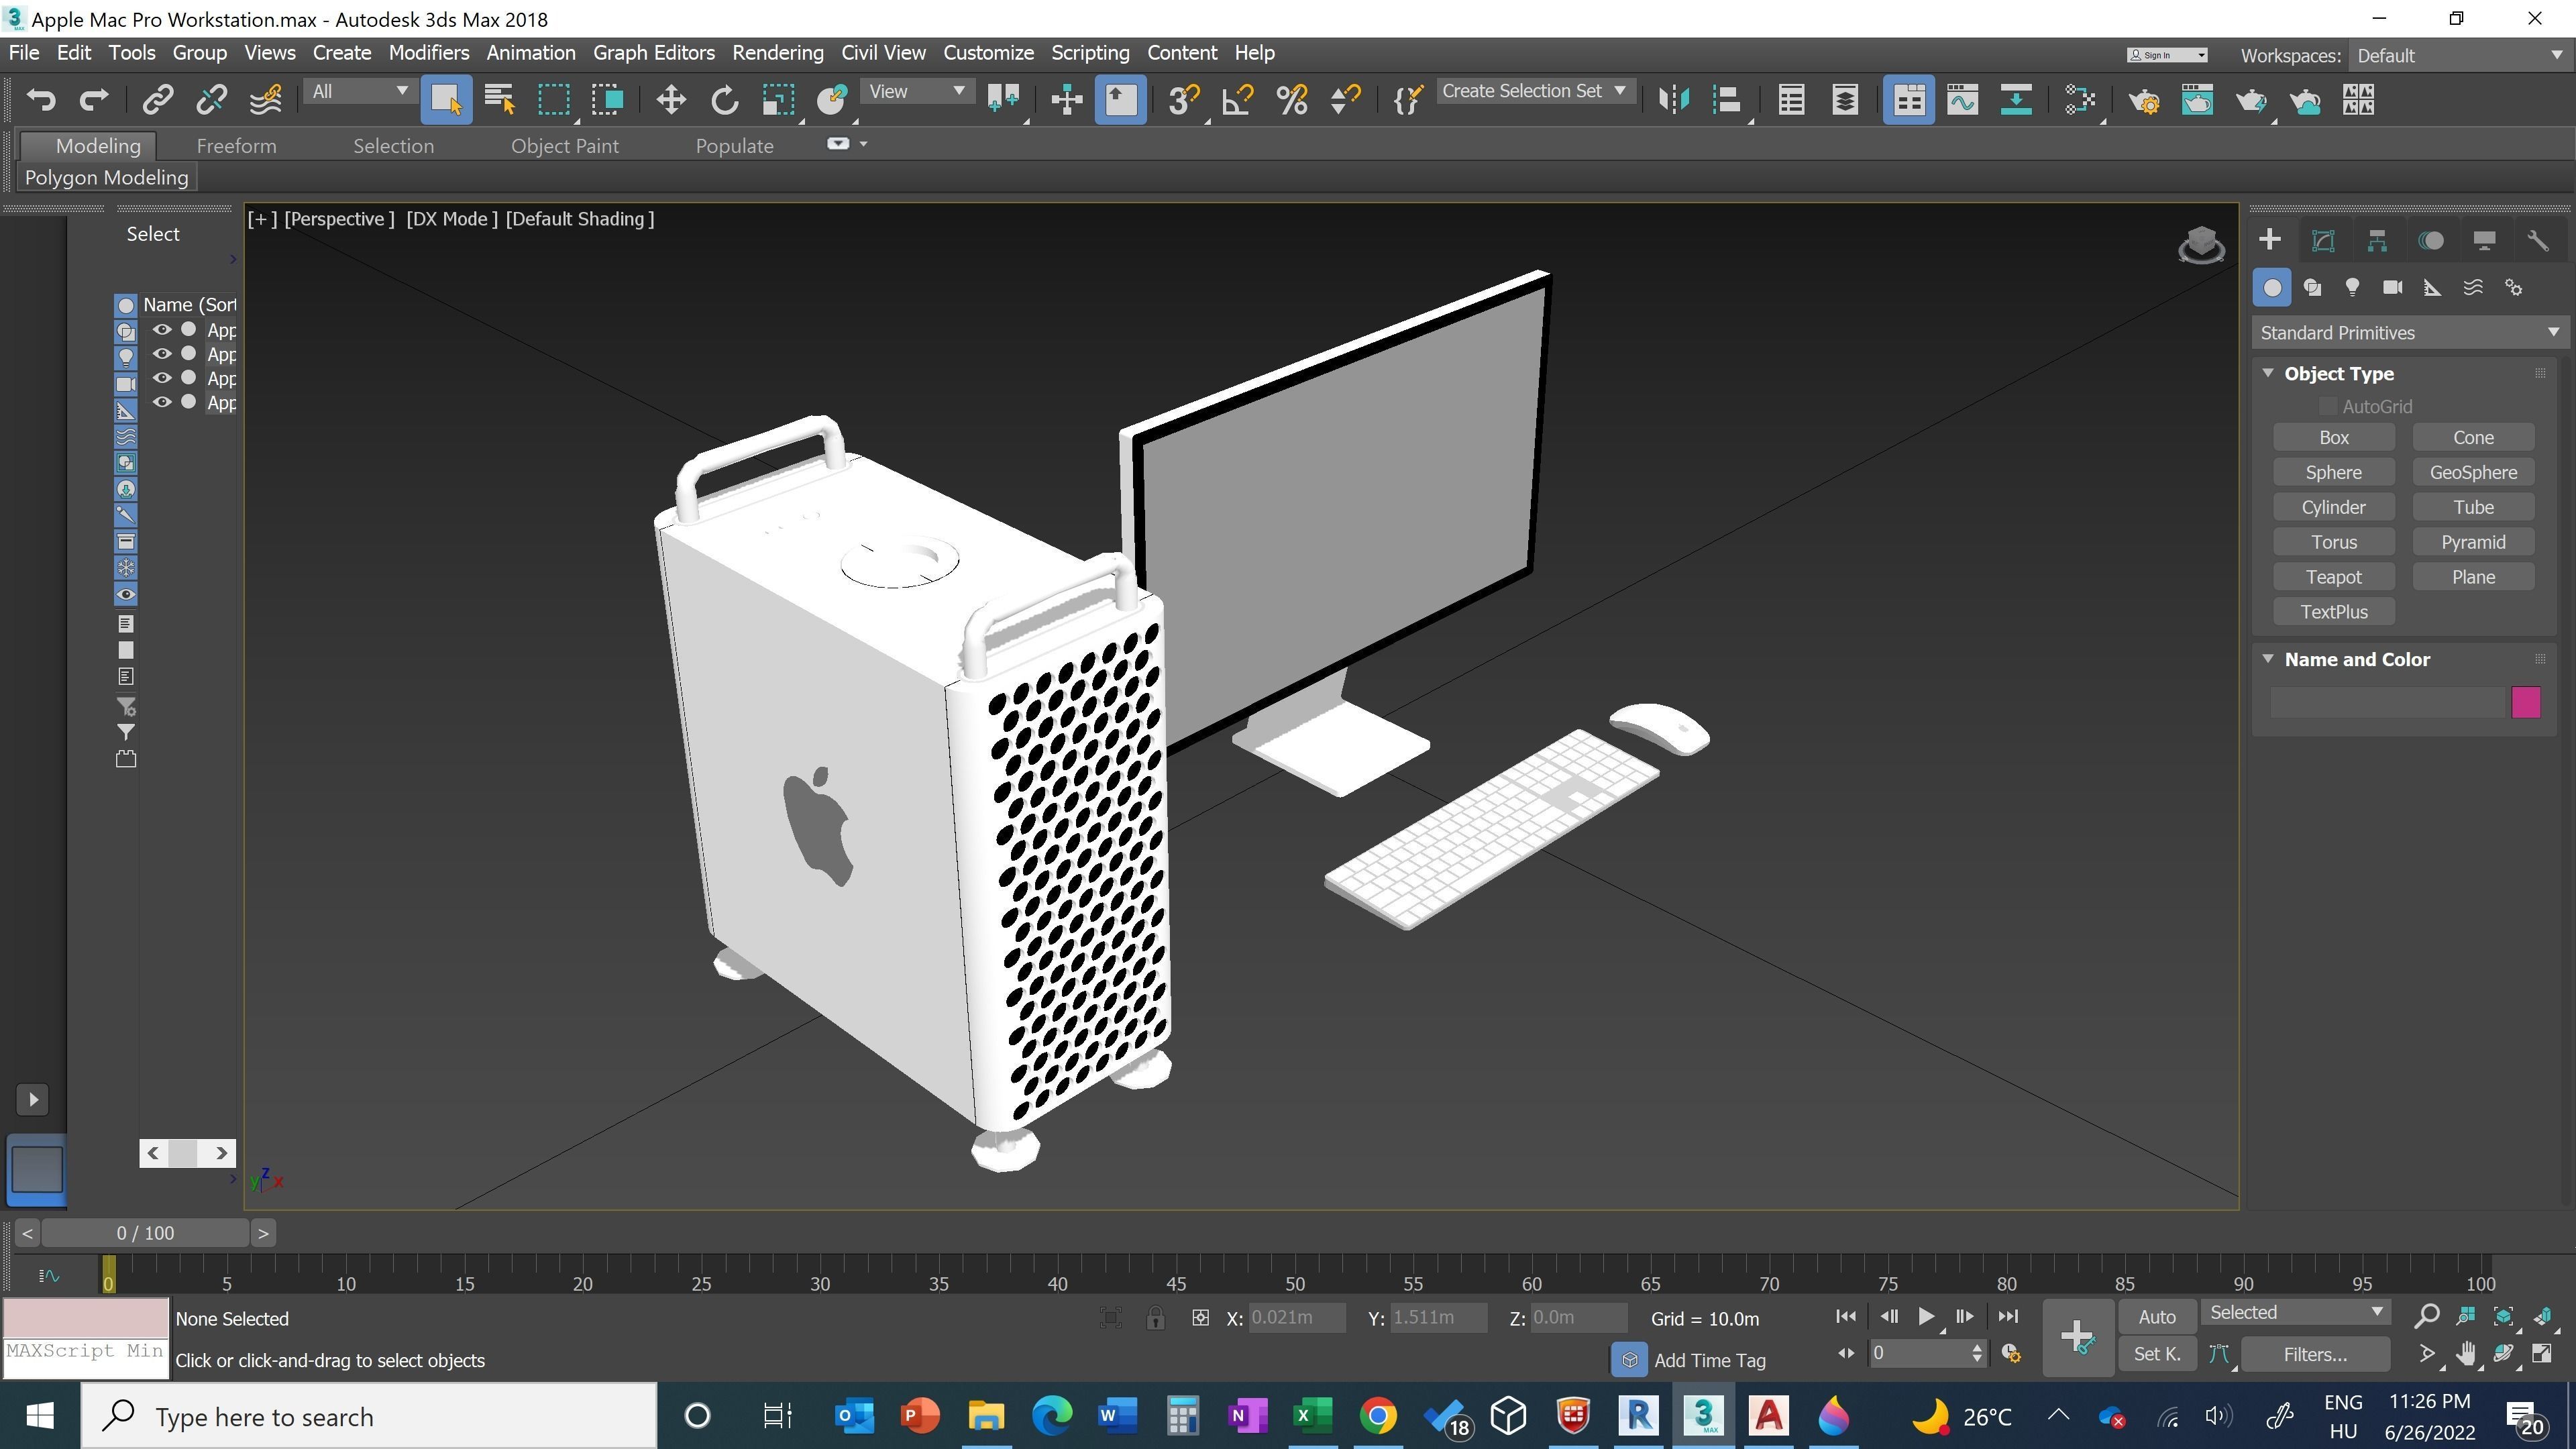Toggle the AutoGrid checkbox

click(2328, 406)
